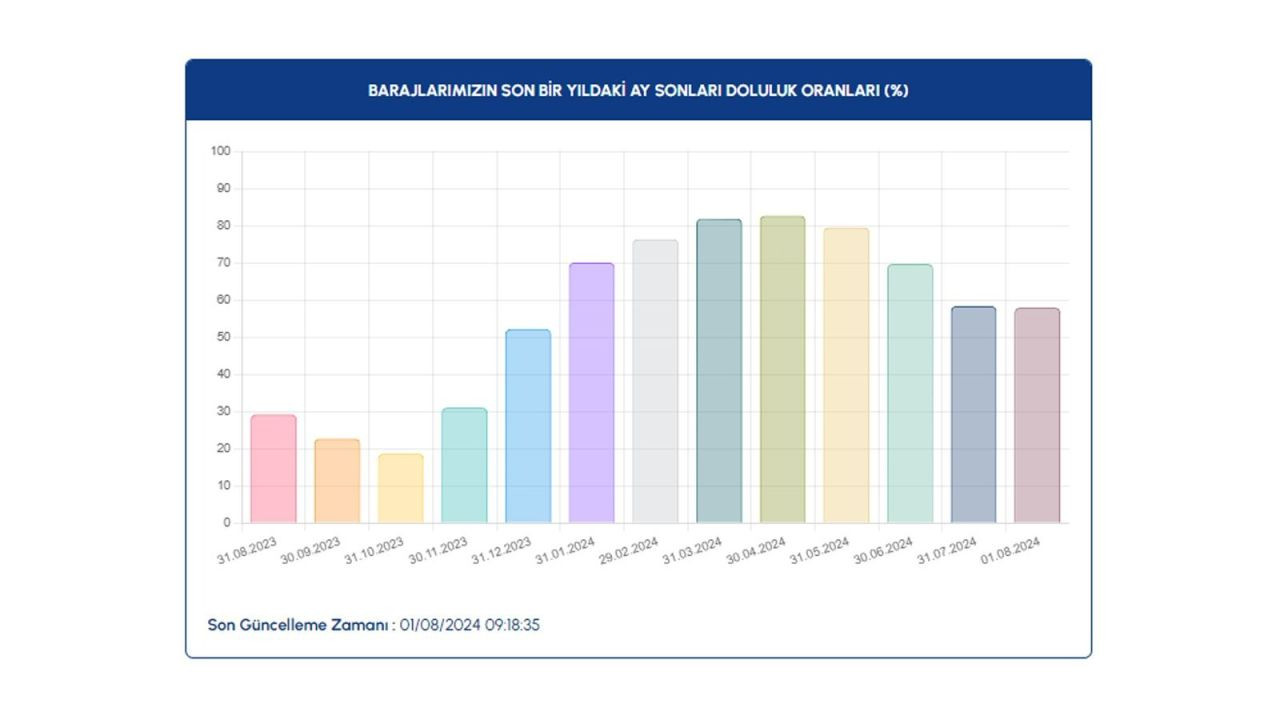Click the 30.09.2023 axis label
The width and height of the screenshot is (1280, 720).
point(311,550)
